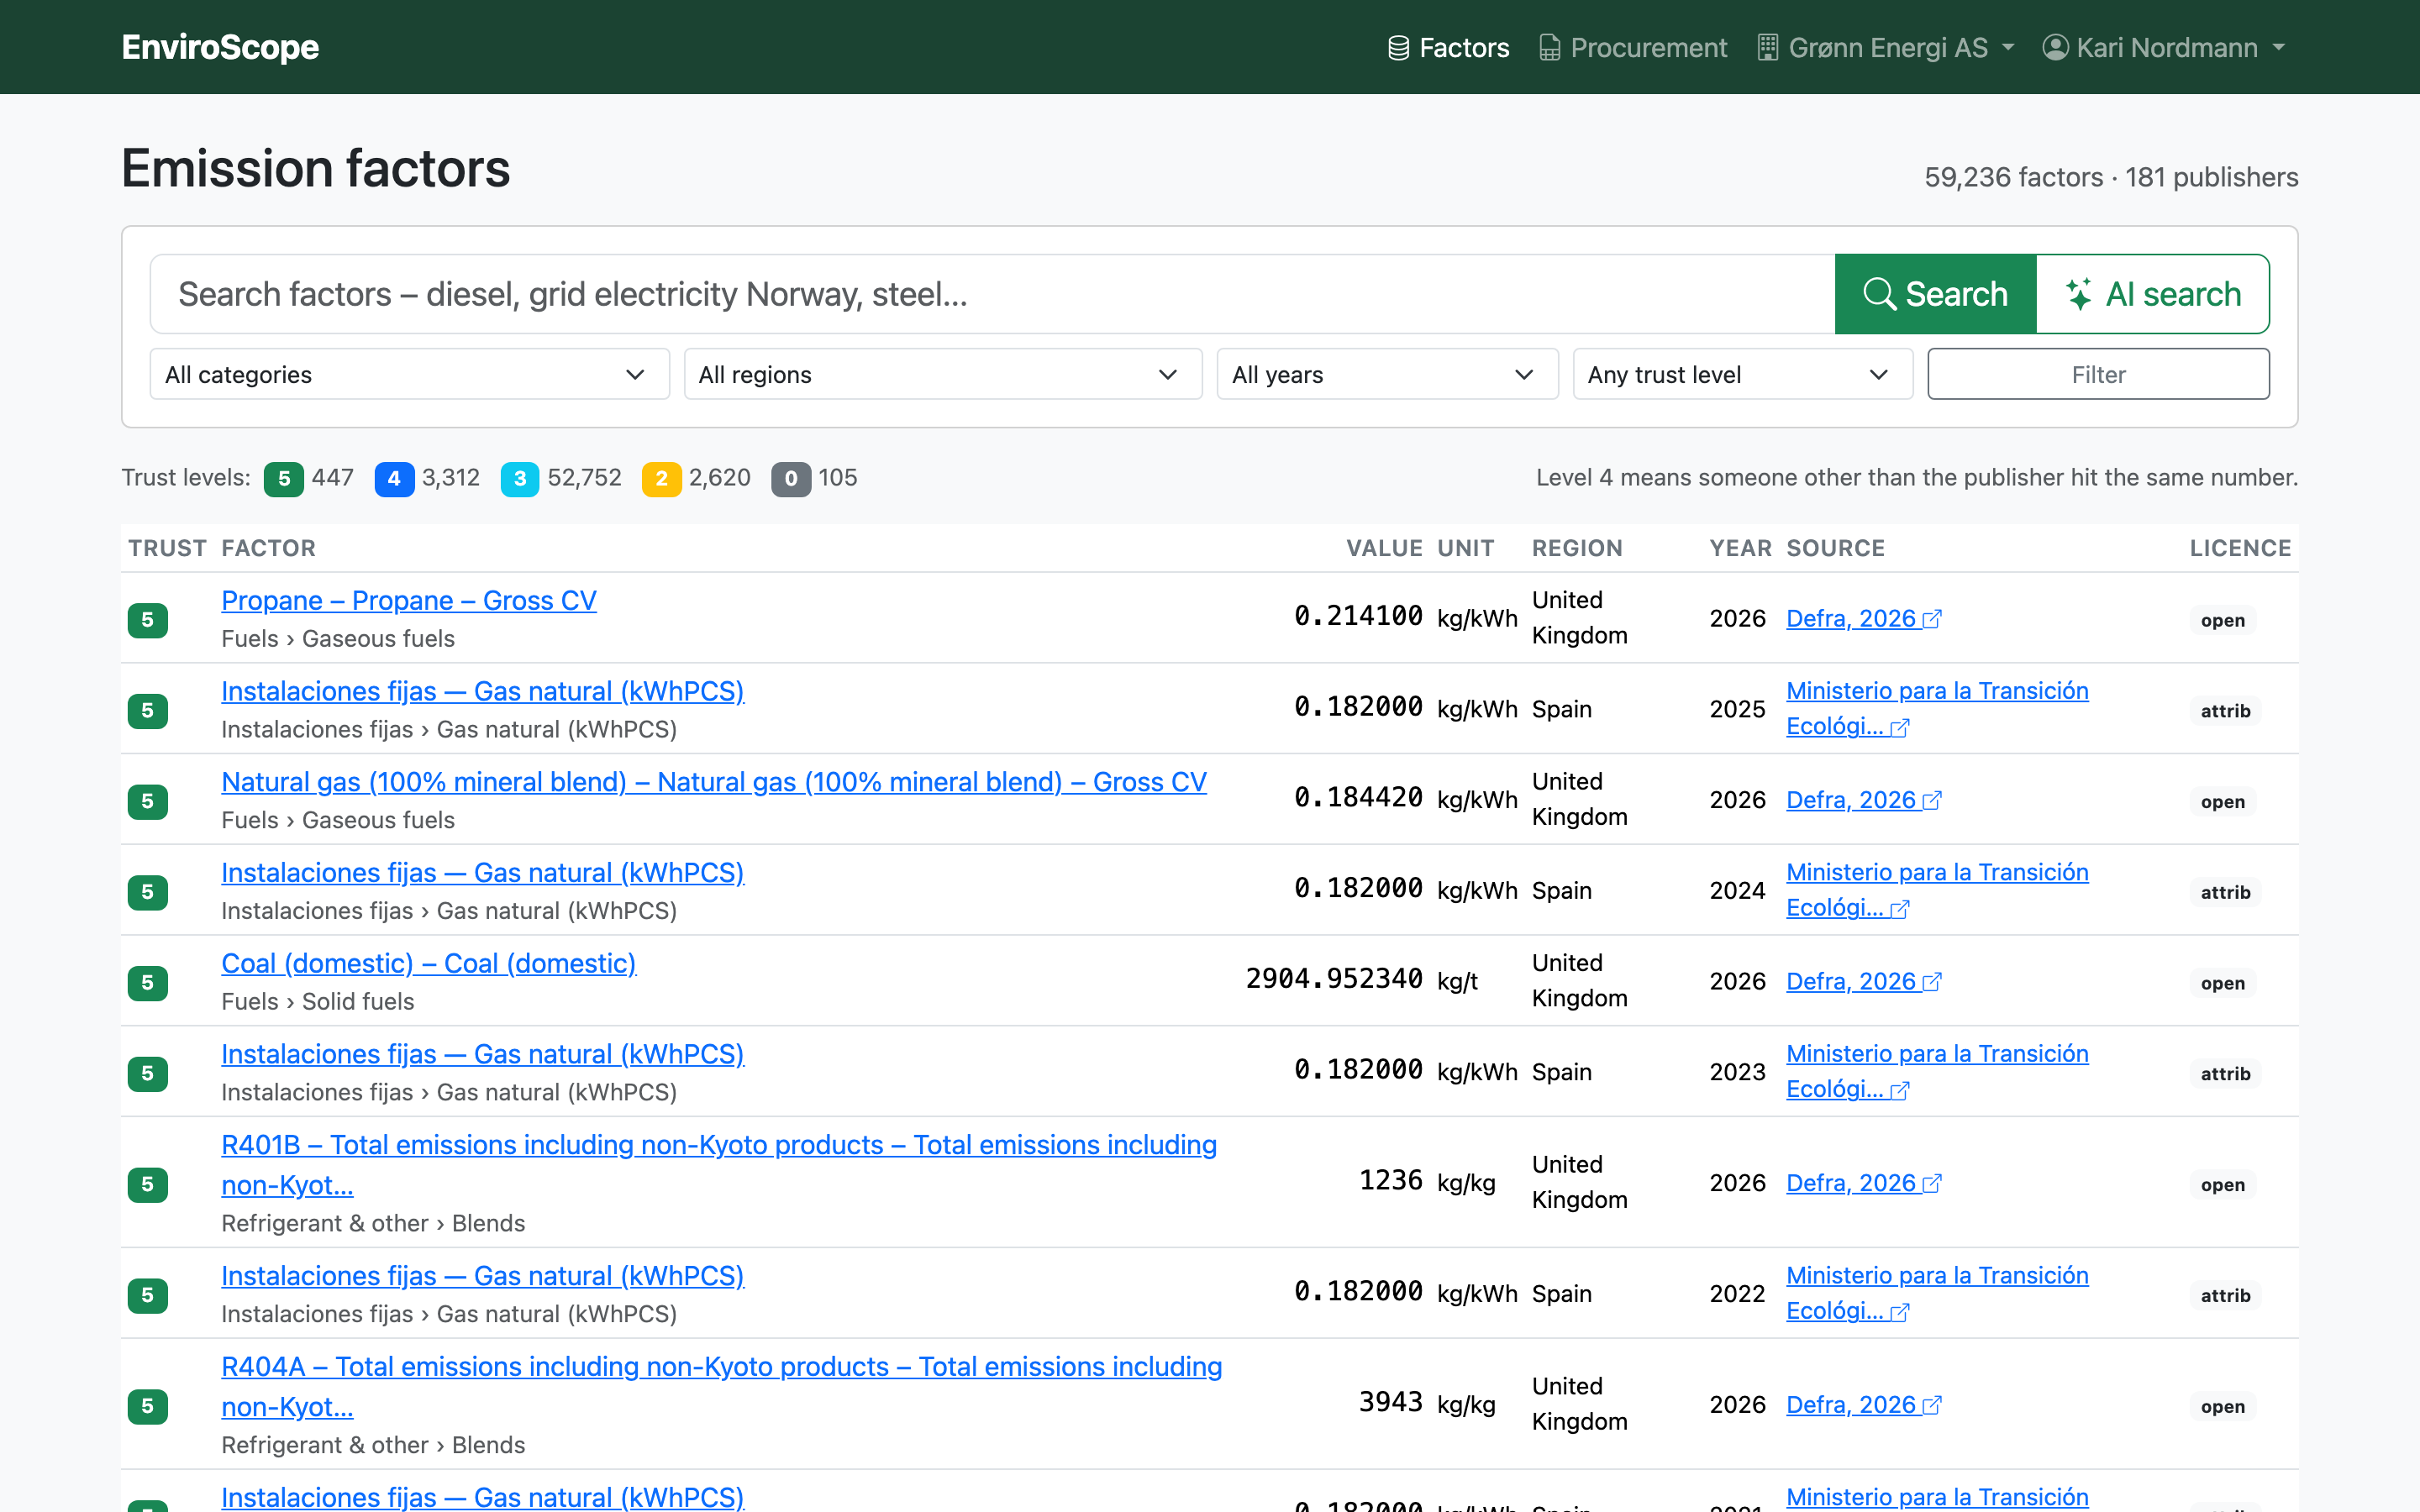Open the 2023 Instalaciones fijas Gas natural factor
This screenshot has width=2420, height=1512.
483,1054
